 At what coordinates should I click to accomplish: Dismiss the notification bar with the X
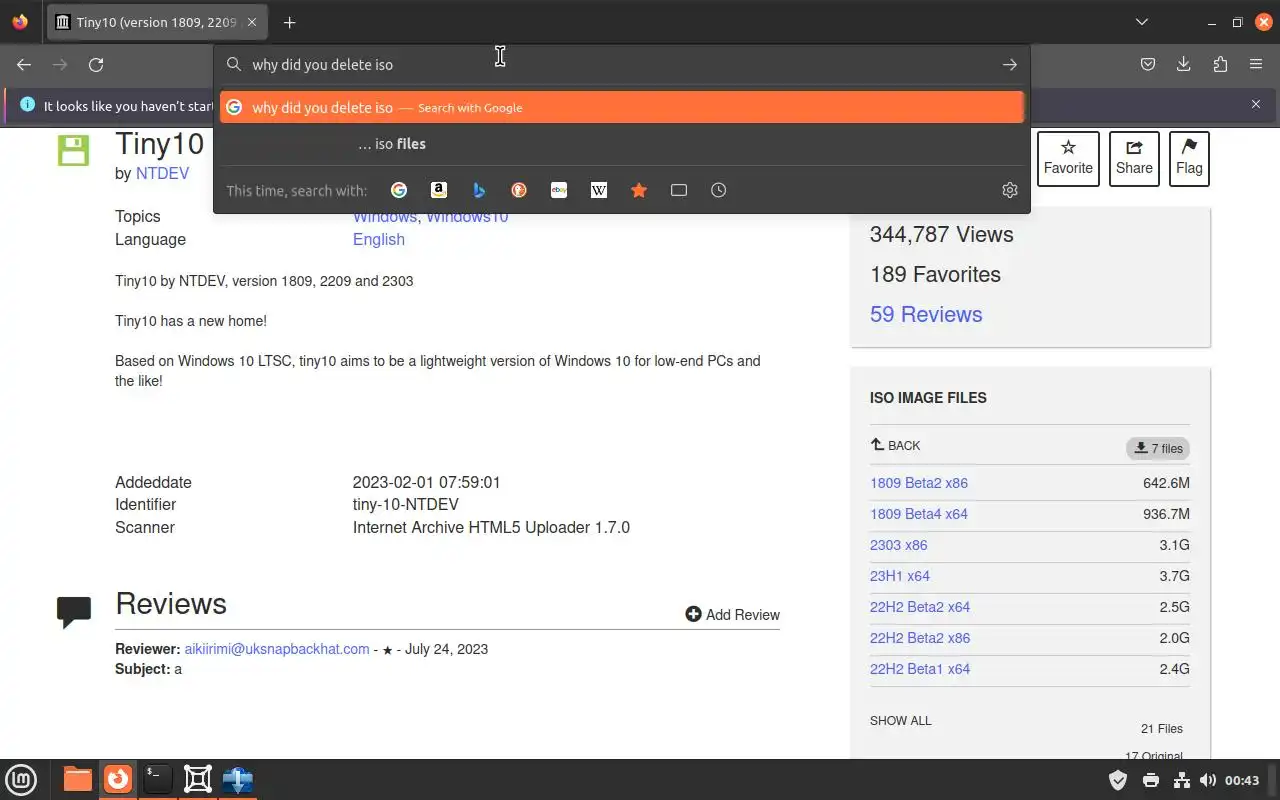point(1256,104)
